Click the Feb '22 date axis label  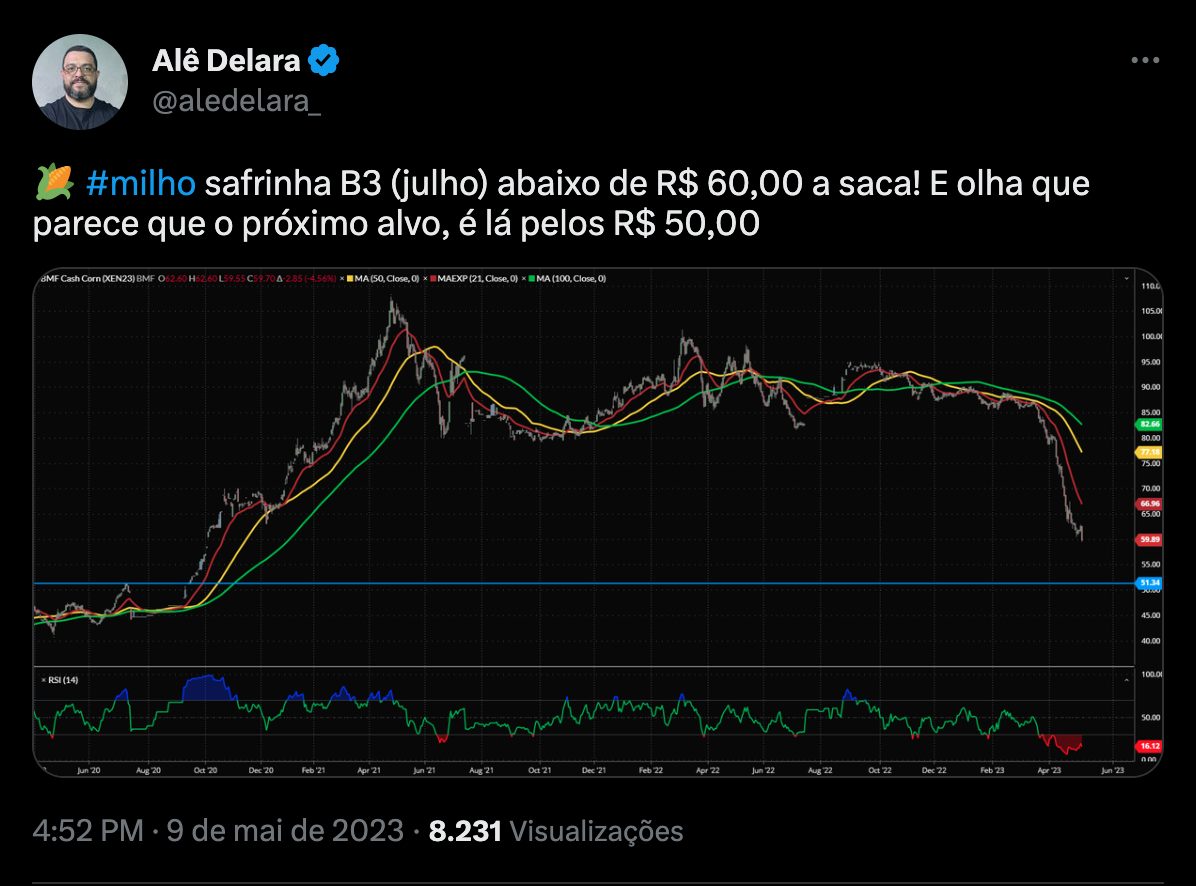651,770
